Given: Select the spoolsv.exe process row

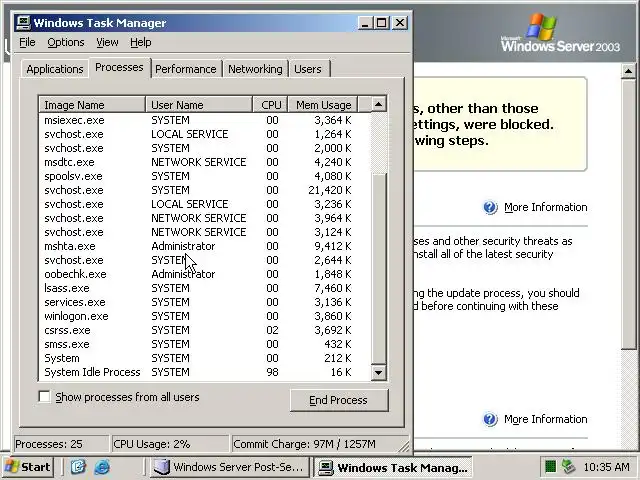Looking at the screenshot, I should [205, 176].
